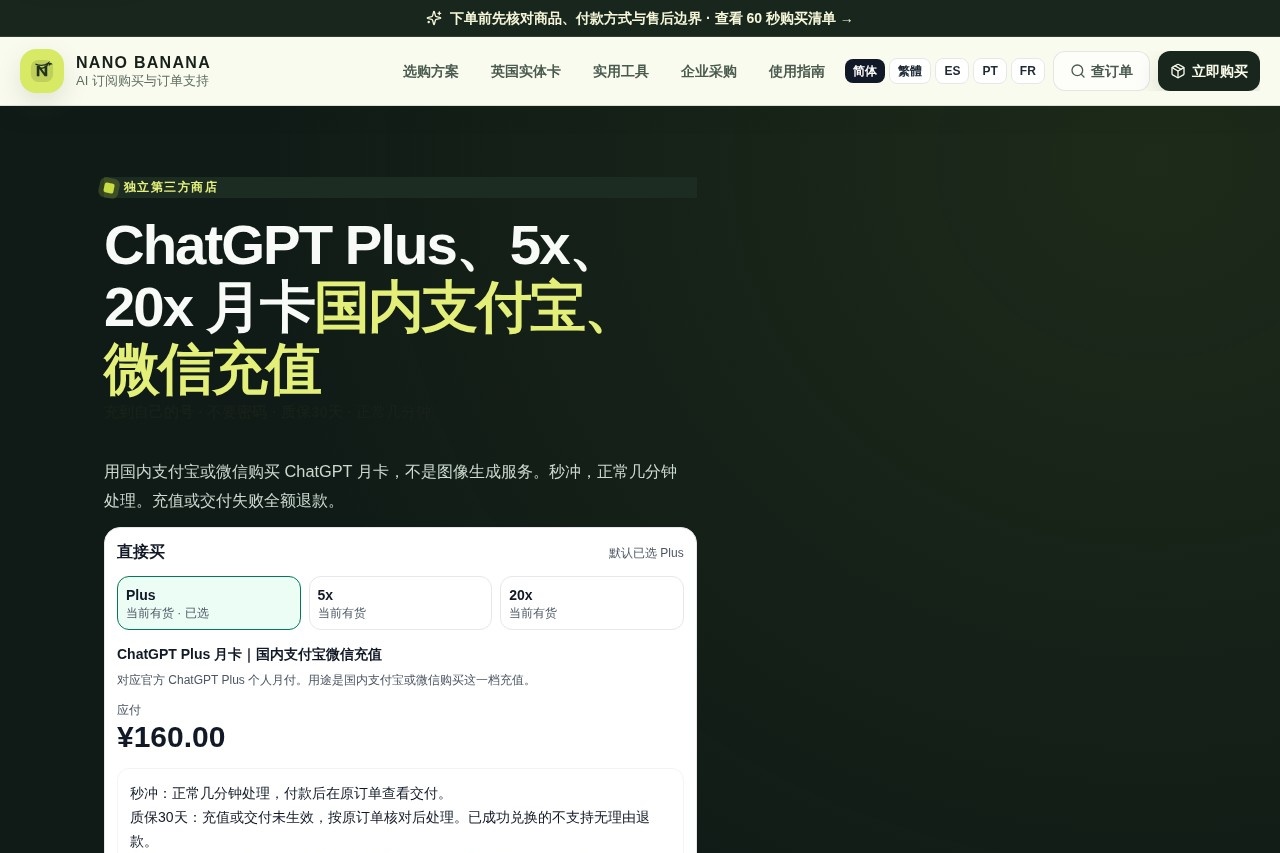Image resolution: width=1280 pixels, height=853 pixels.
Task: Click the 直接买 heading
Action: coord(141,552)
